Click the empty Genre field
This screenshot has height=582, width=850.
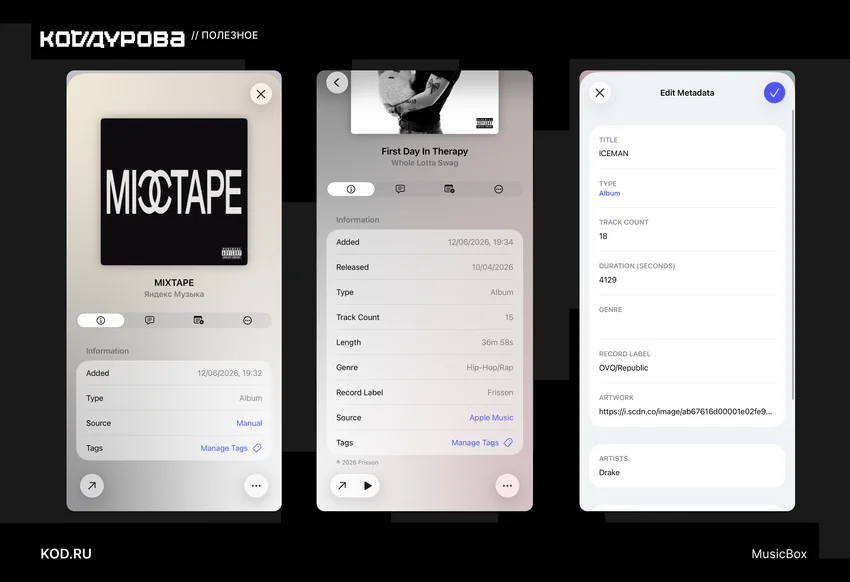pos(687,320)
